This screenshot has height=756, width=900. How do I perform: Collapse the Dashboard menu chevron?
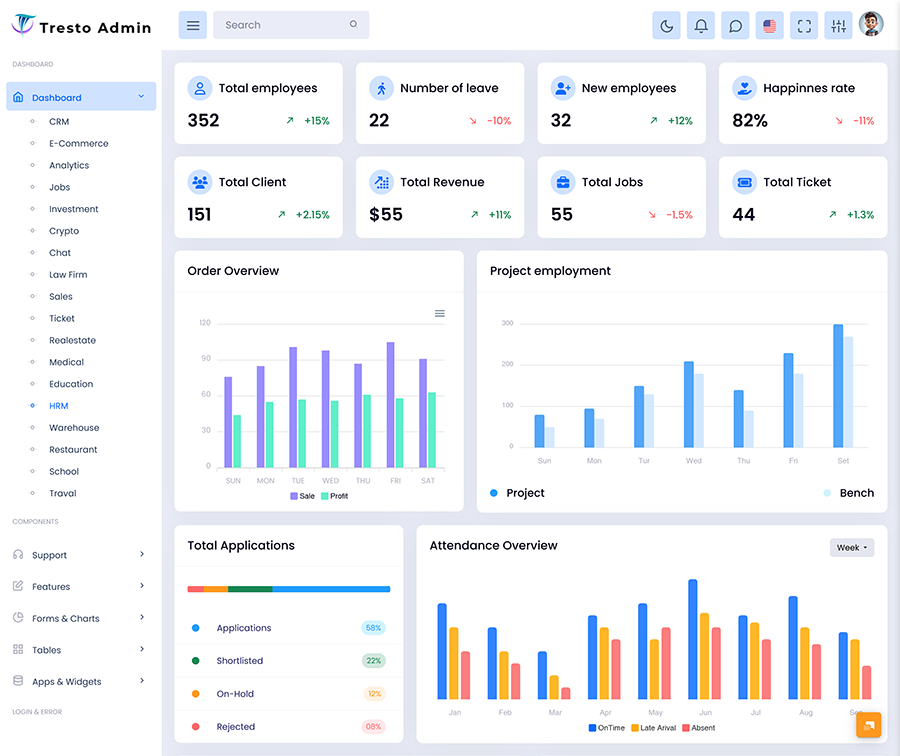point(141,96)
